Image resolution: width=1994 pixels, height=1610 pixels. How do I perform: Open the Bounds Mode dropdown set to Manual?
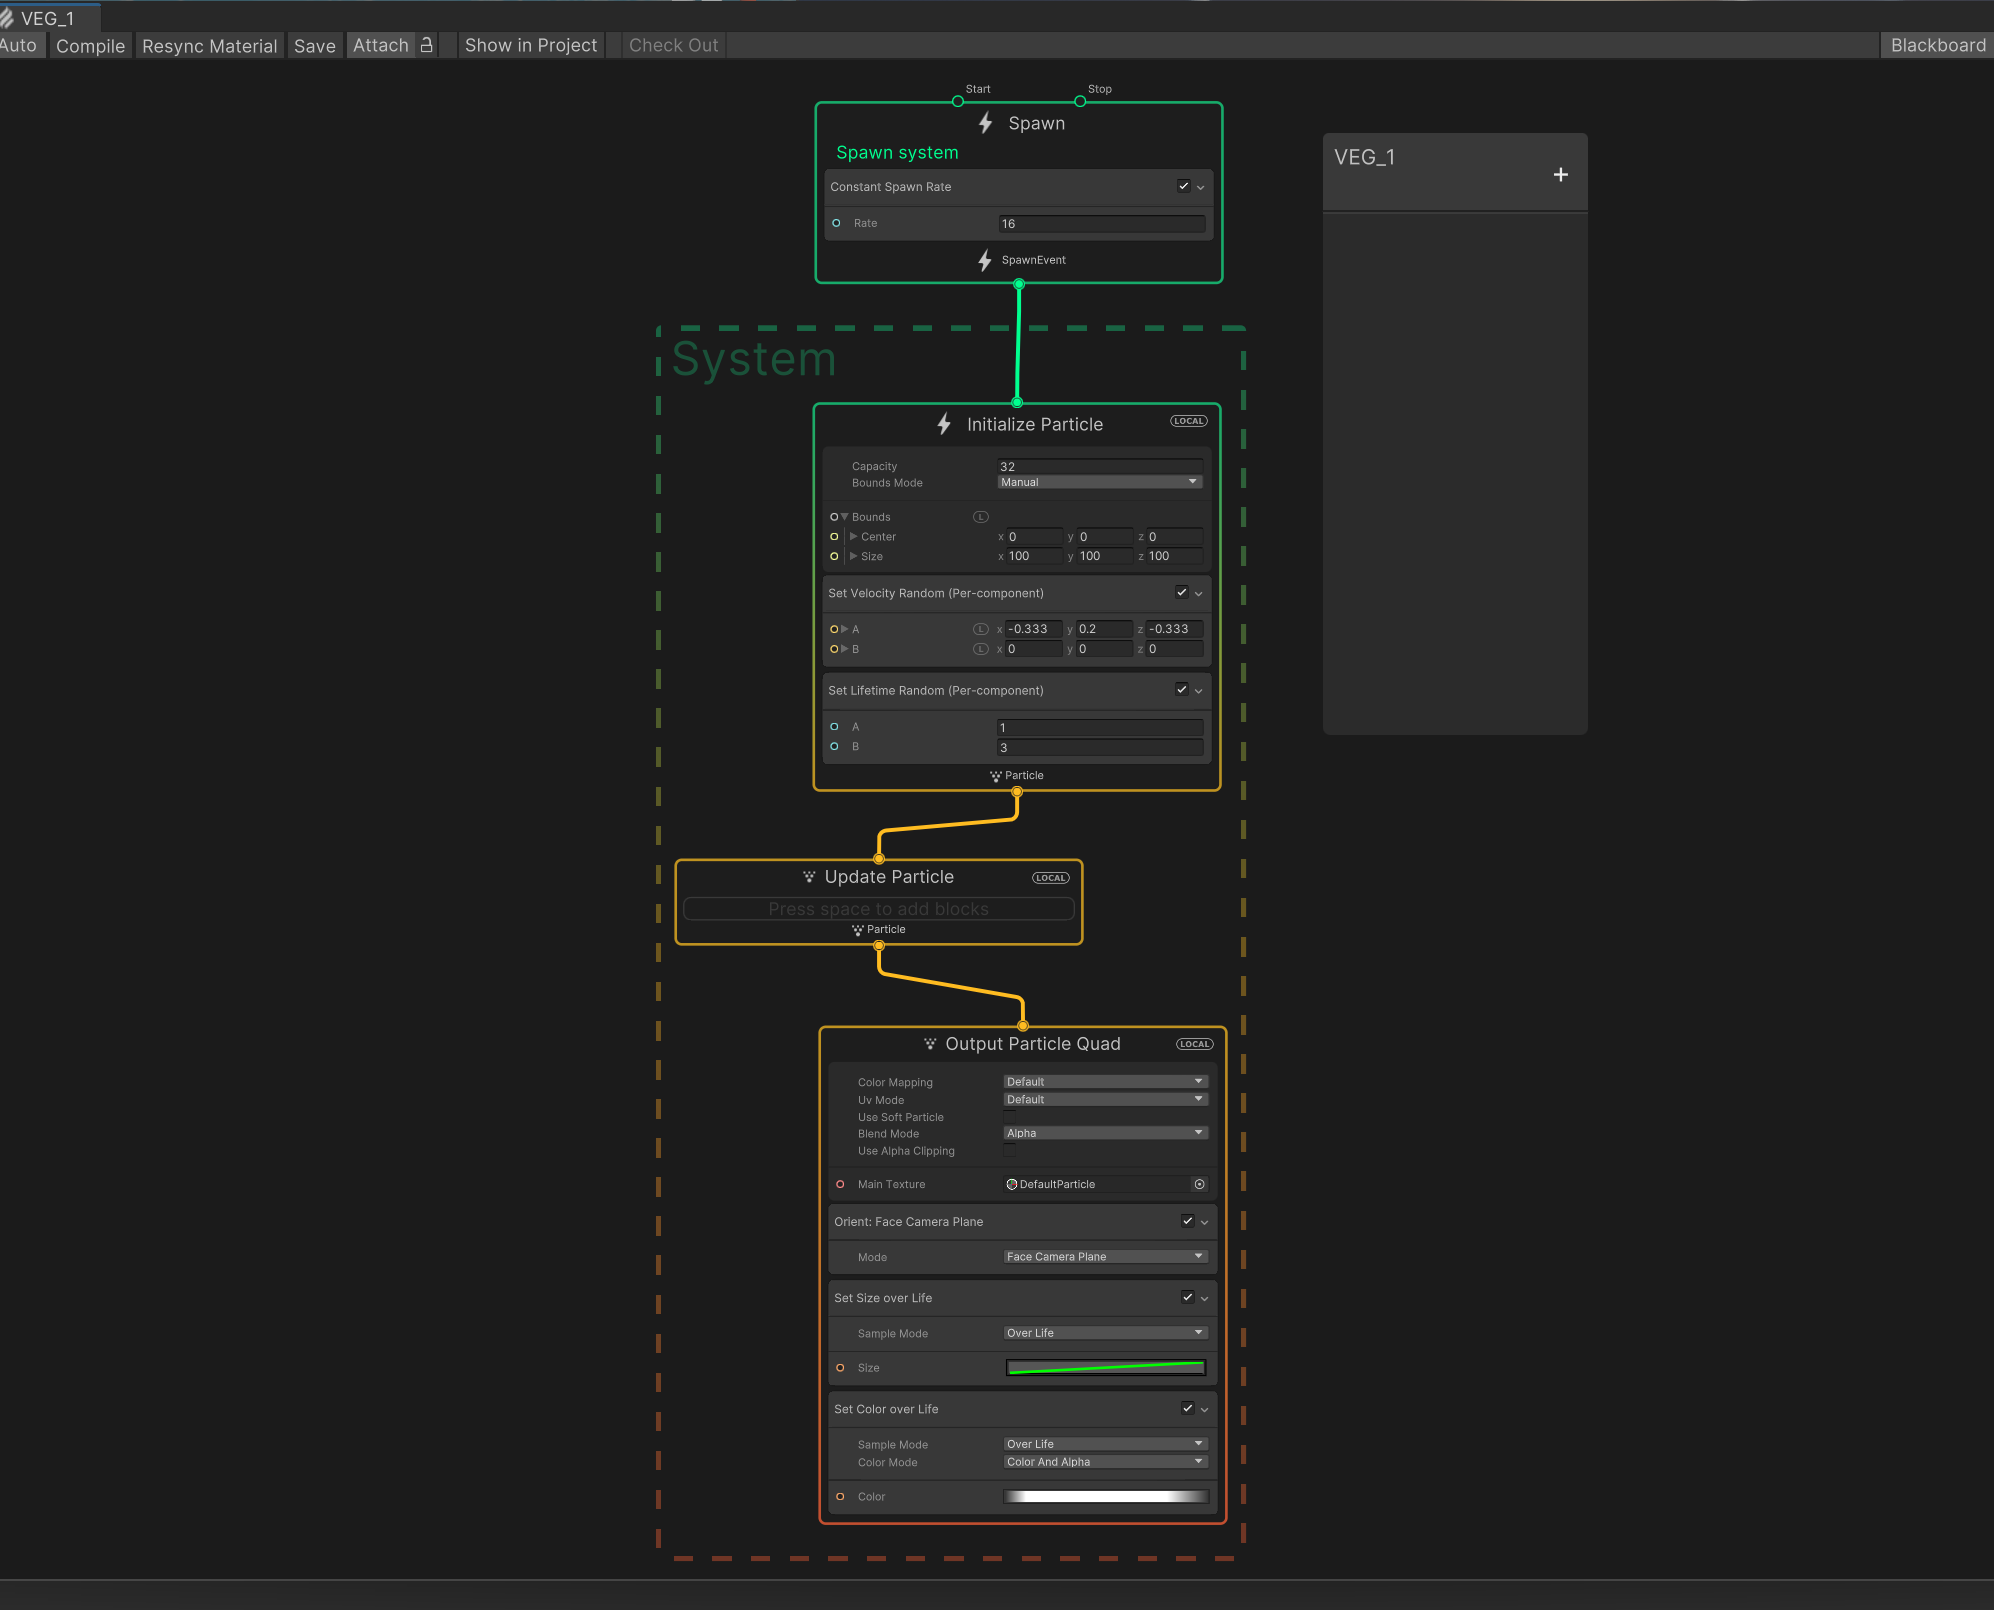click(x=1098, y=481)
